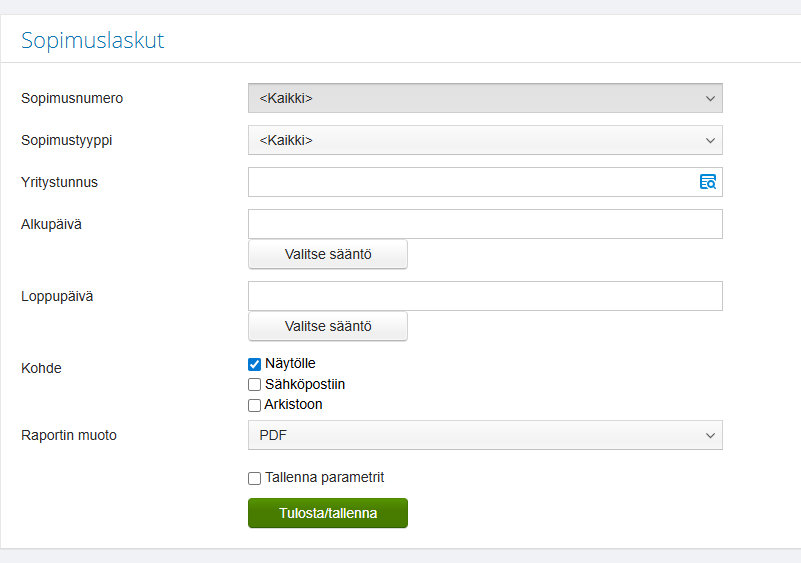Open the Sopimustyyppi dropdown list
The width and height of the screenshot is (801, 563).
[x=485, y=140]
